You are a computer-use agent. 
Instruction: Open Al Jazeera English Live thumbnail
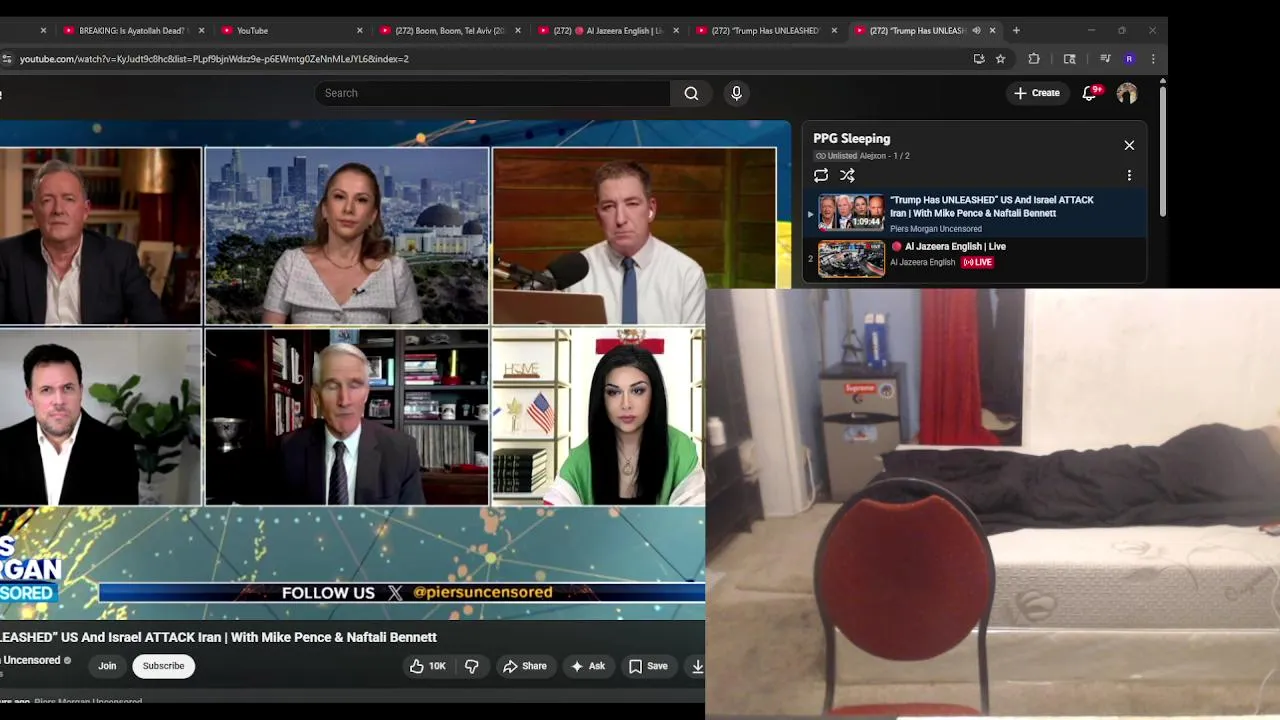(x=851, y=259)
